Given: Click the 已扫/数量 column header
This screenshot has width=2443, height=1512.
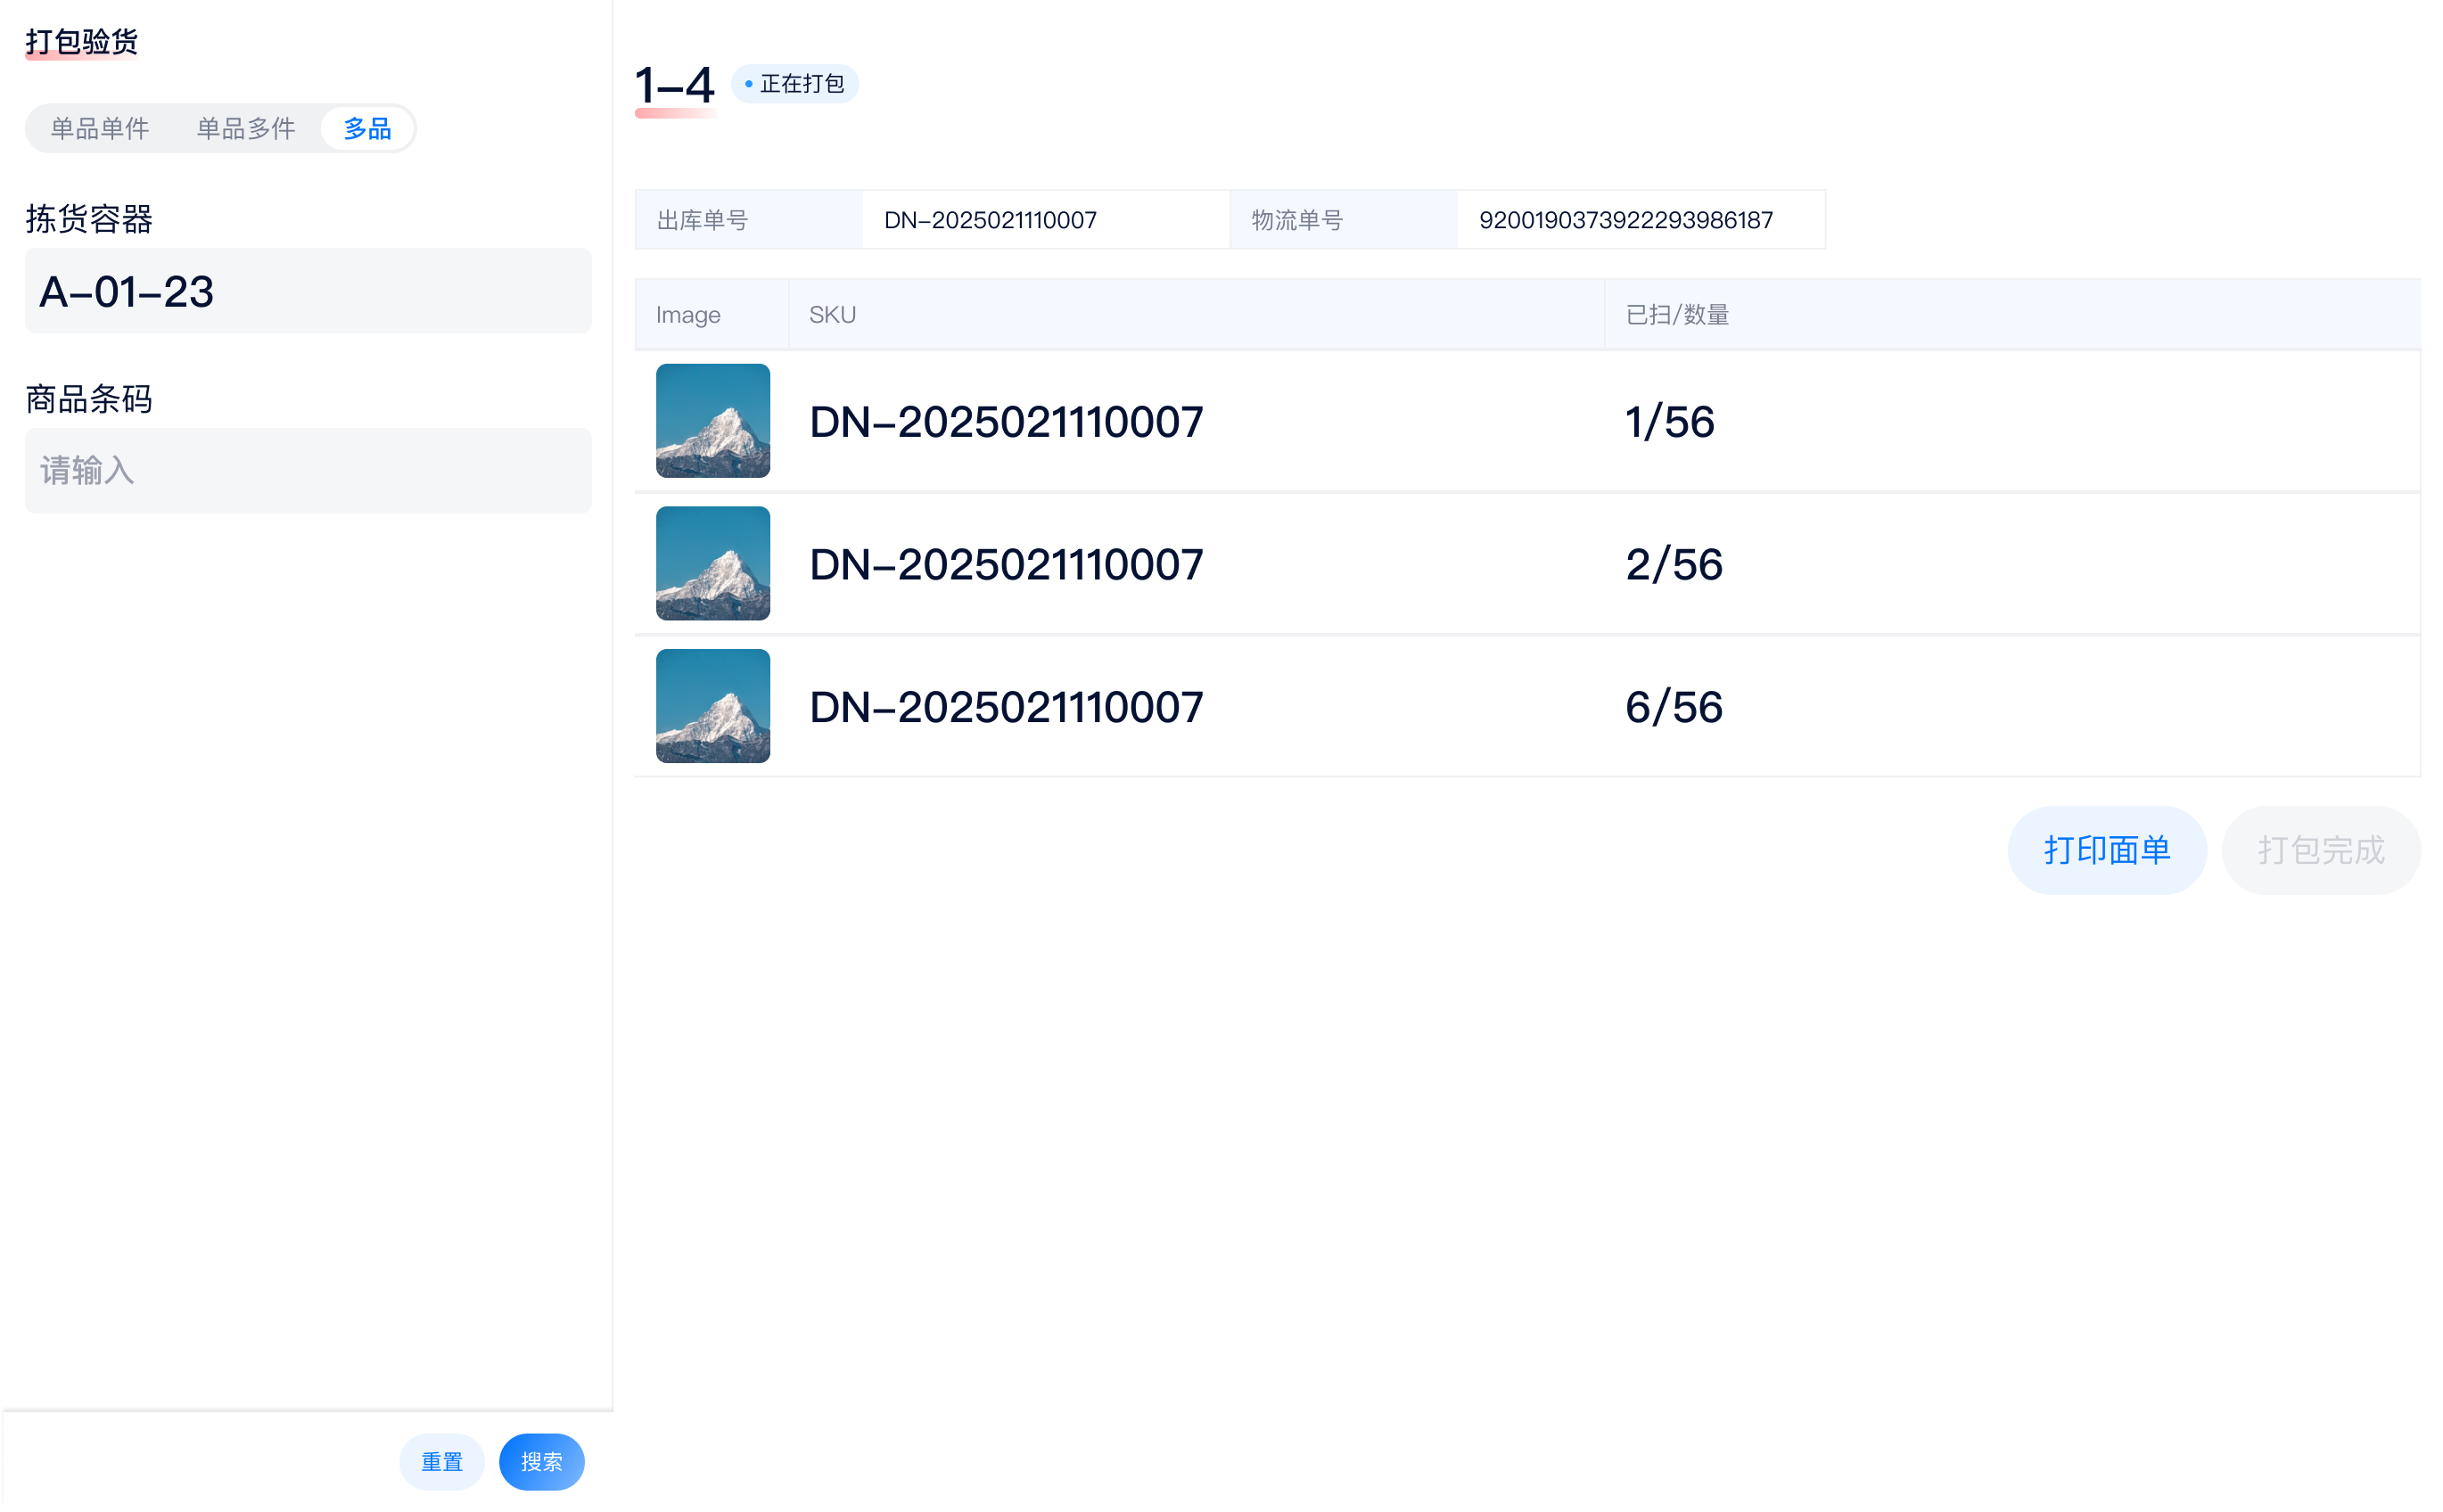Looking at the screenshot, I should [1677, 315].
